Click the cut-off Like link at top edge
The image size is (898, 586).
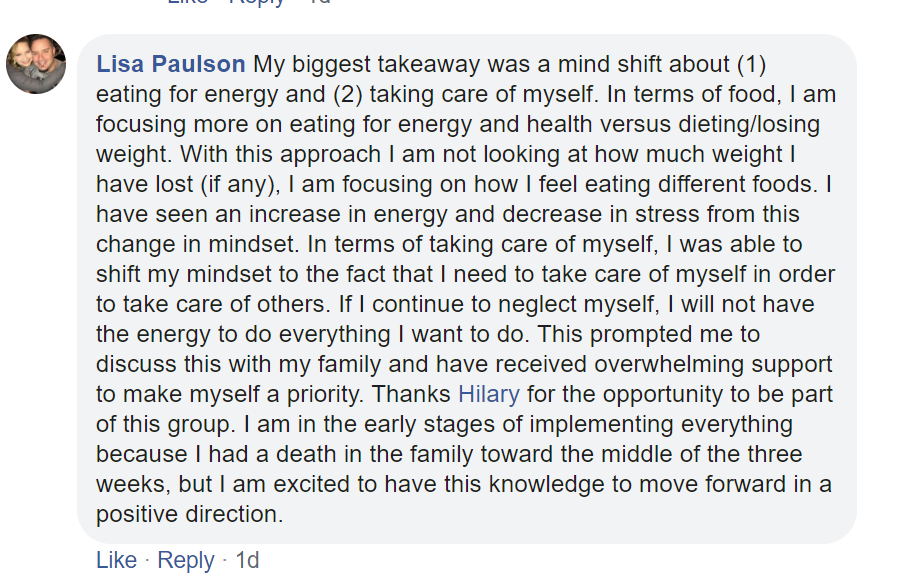click(x=187, y=2)
